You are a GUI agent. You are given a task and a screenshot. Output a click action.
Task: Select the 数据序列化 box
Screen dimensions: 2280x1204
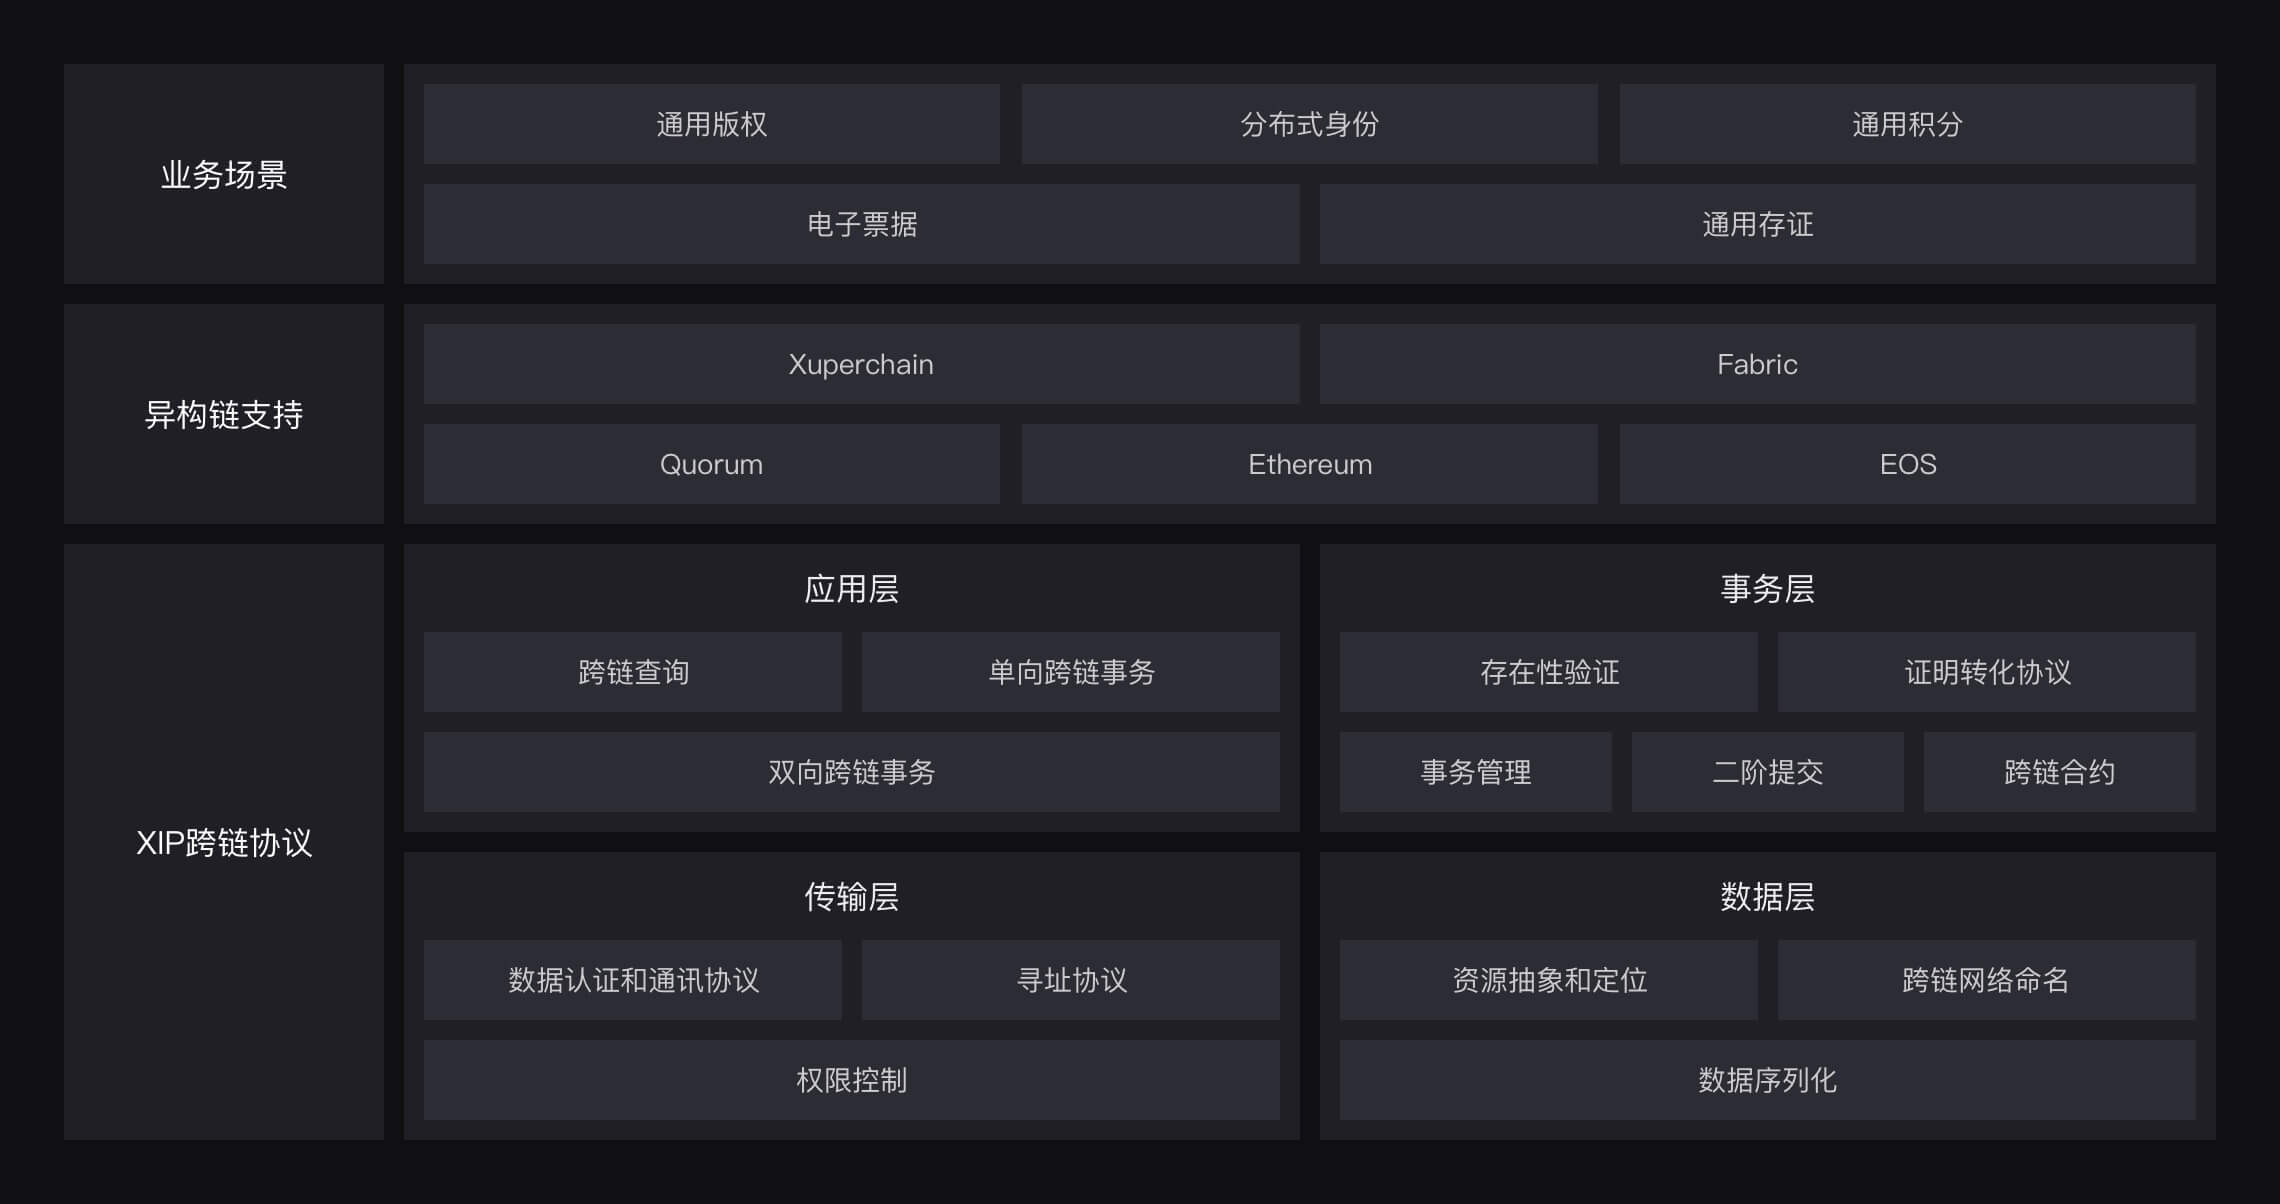coord(1767,1080)
